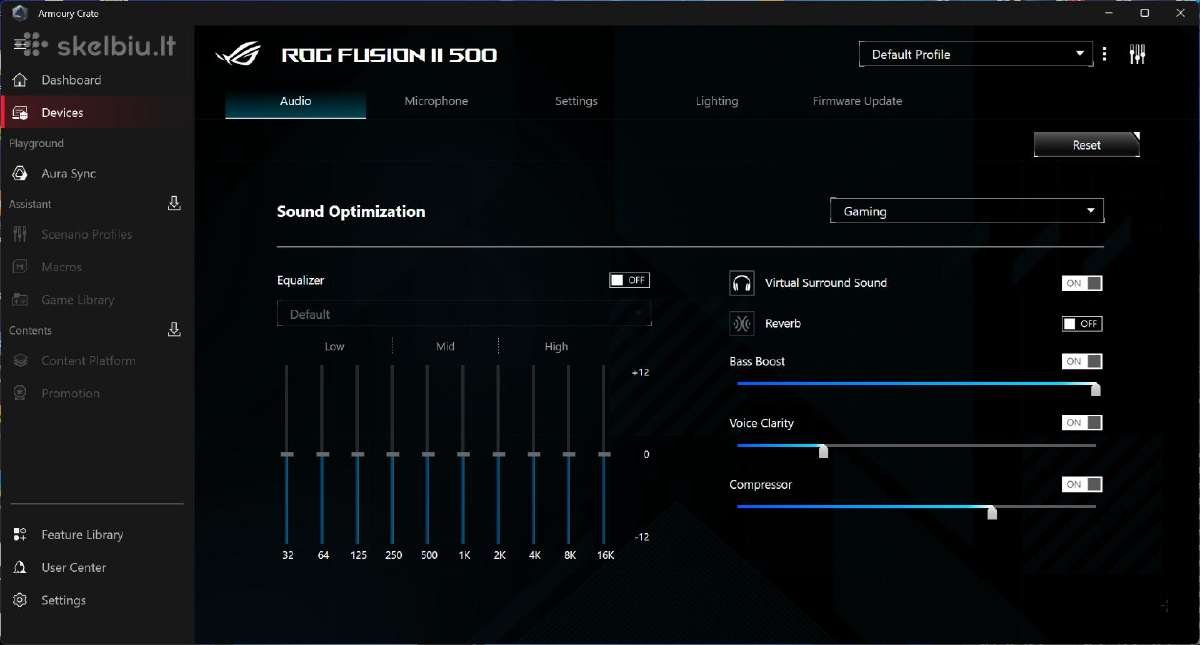Click the 16K equalizer band slider
This screenshot has width=1200, height=645.
point(604,454)
